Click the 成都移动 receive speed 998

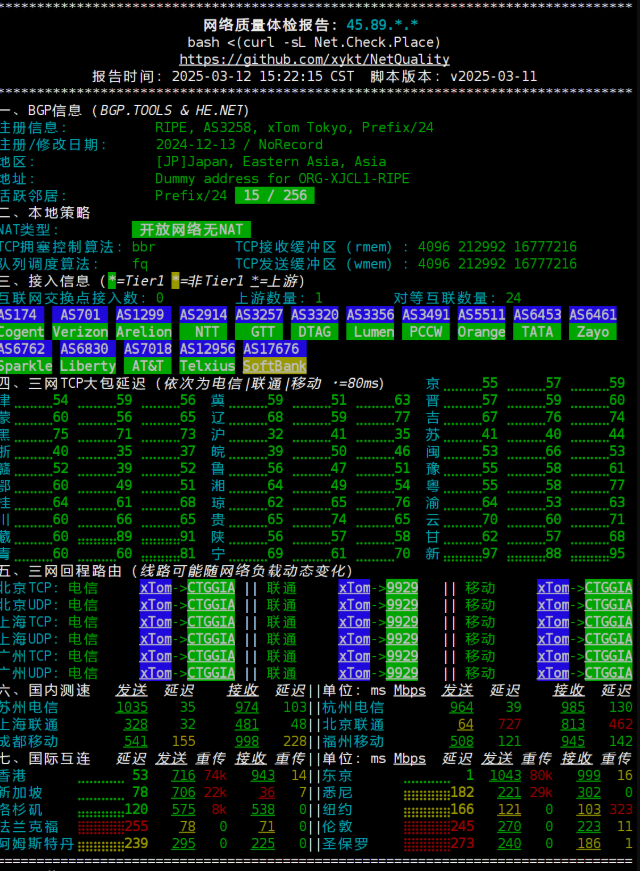pos(247,742)
